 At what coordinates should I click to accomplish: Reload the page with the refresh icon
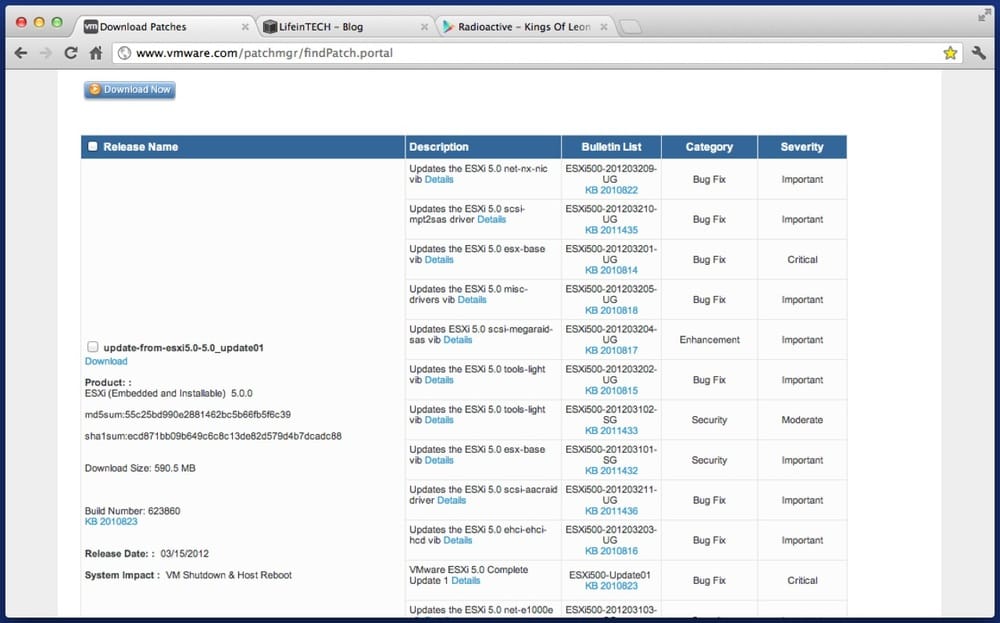coord(71,53)
